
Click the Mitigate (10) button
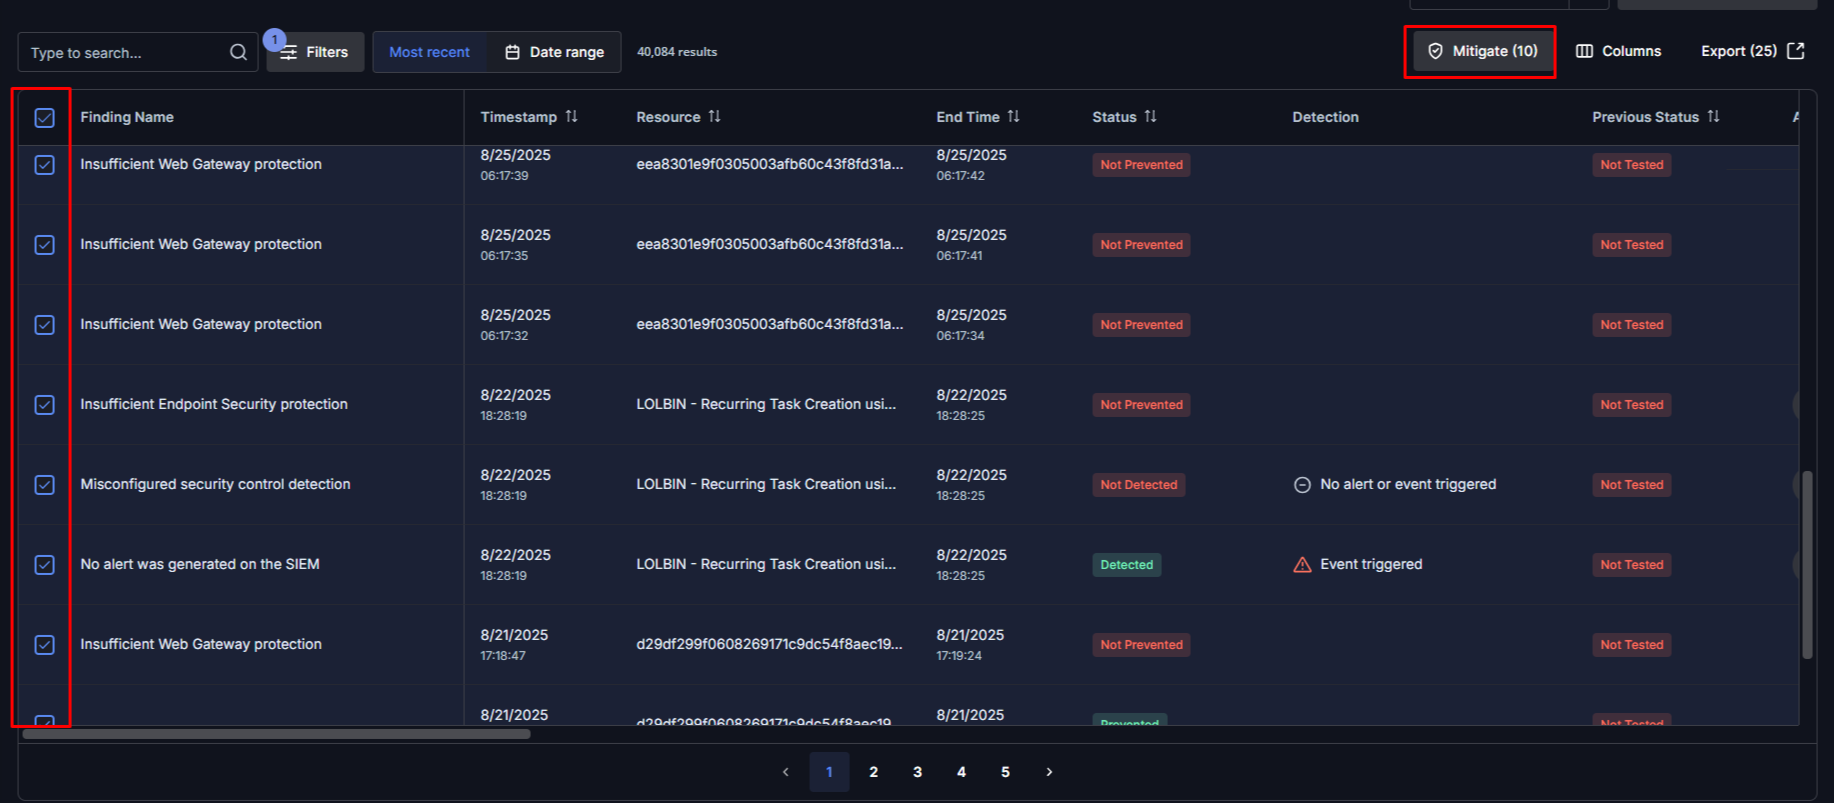1481,51
